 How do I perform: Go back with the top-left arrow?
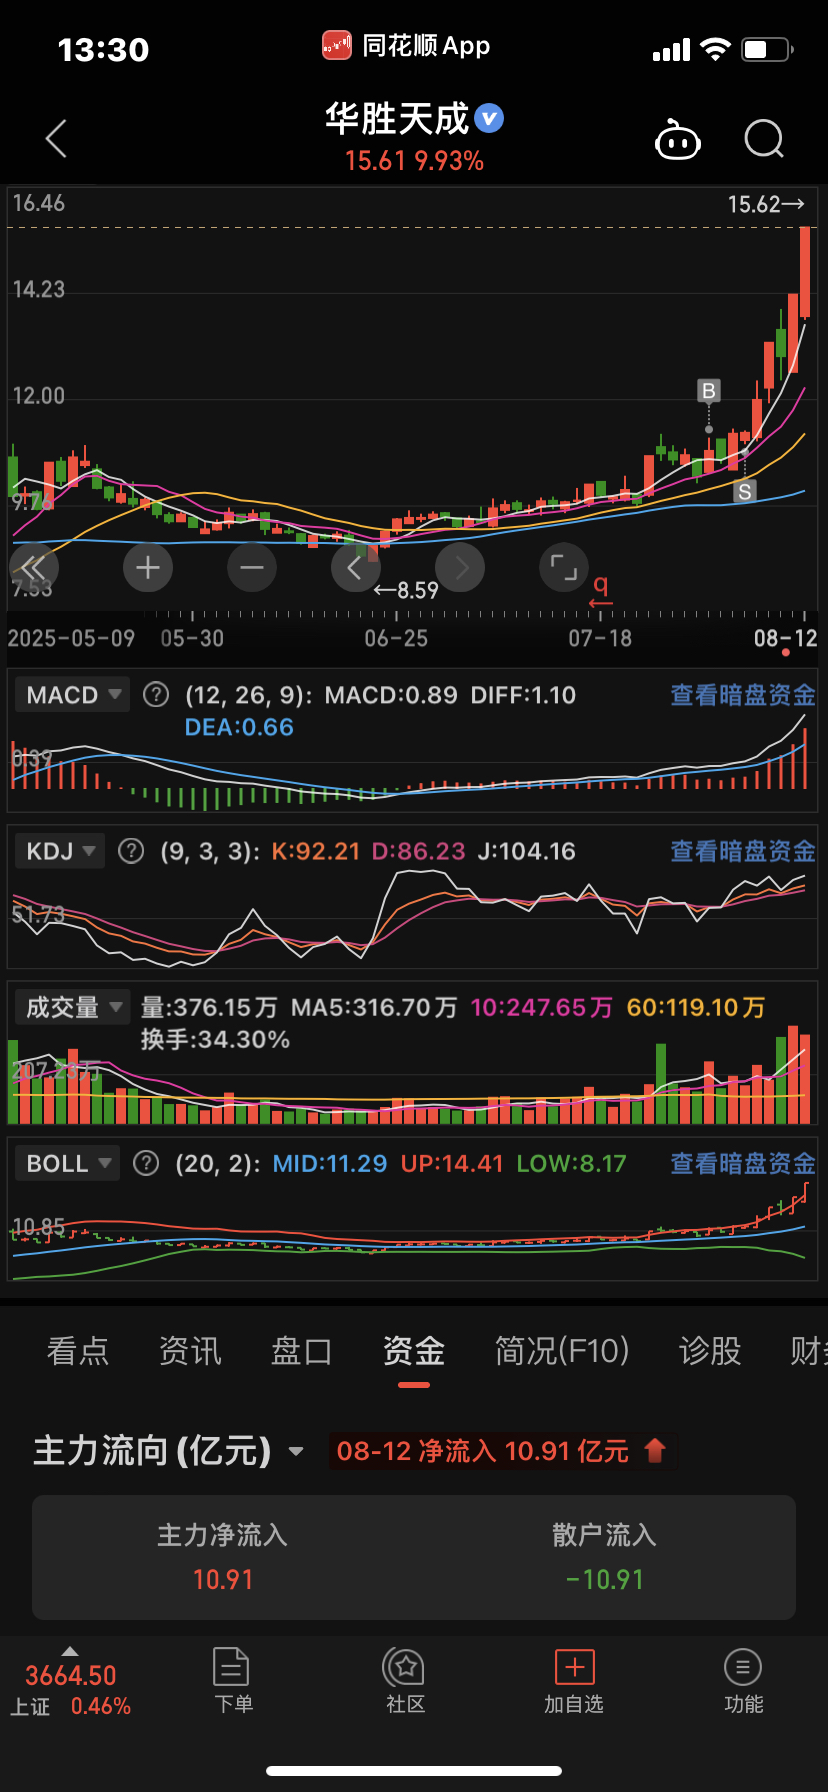point(57,139)
